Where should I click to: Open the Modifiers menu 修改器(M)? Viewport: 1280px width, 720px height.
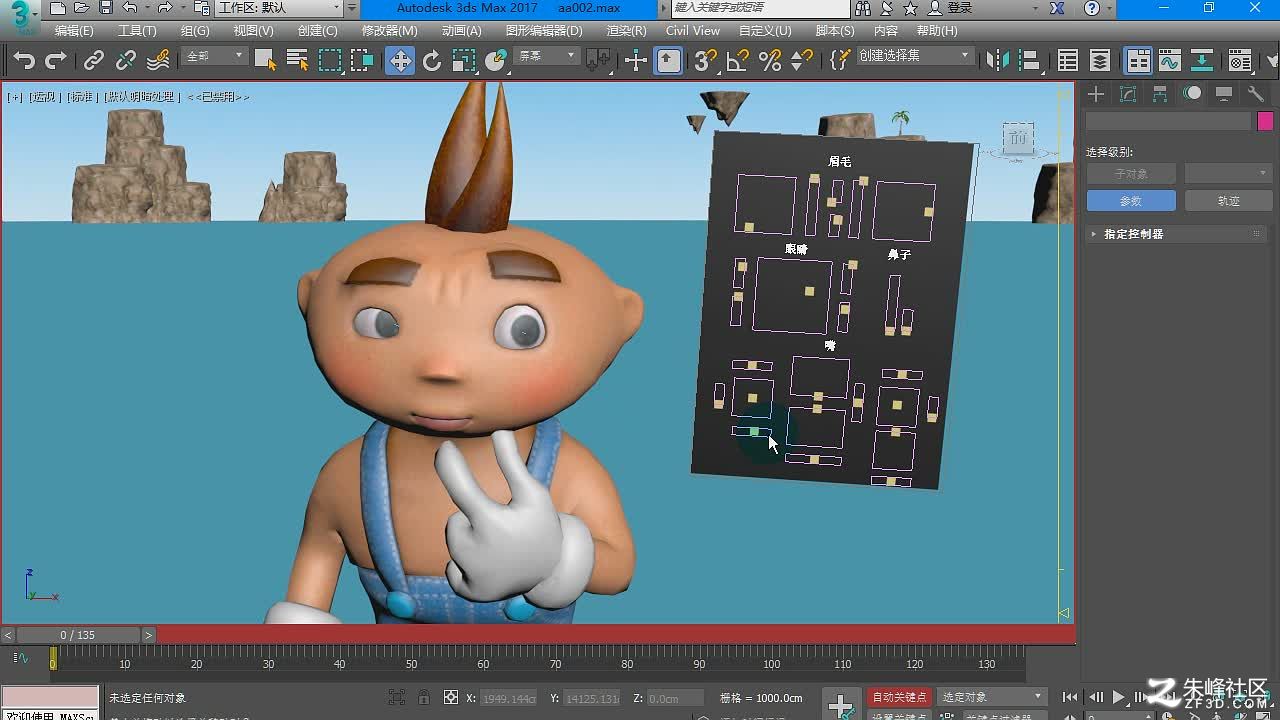389,31
